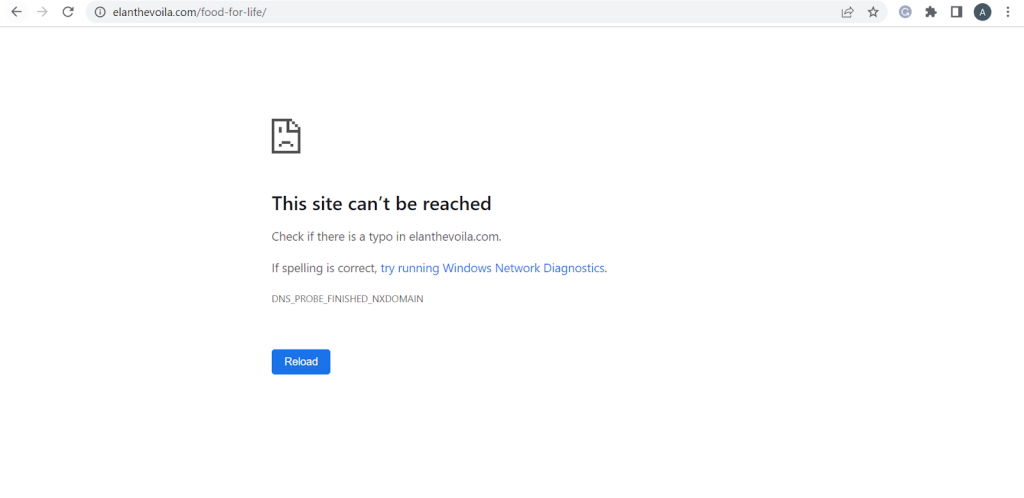Click the forward navigation arrow
Image resolution: width=1024 pixels, height=498 pixels.
pos(42,12)
